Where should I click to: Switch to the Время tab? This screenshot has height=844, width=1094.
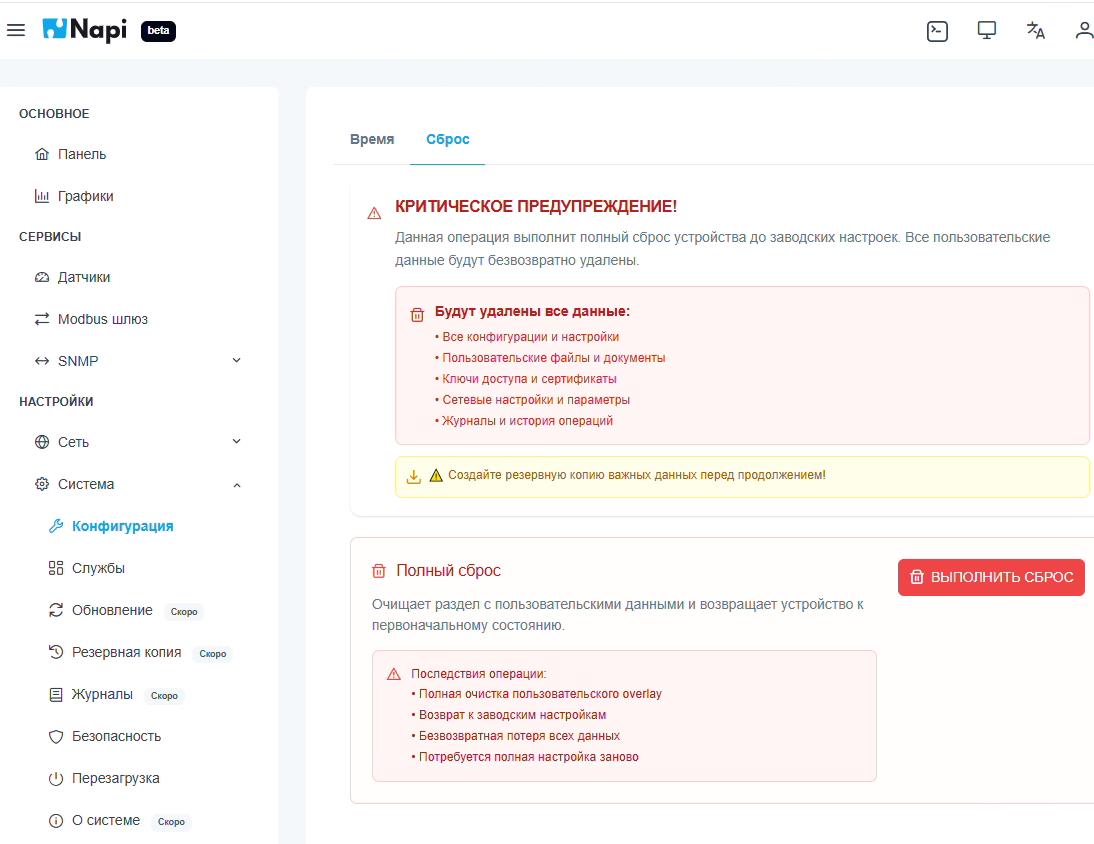(372, 139)
